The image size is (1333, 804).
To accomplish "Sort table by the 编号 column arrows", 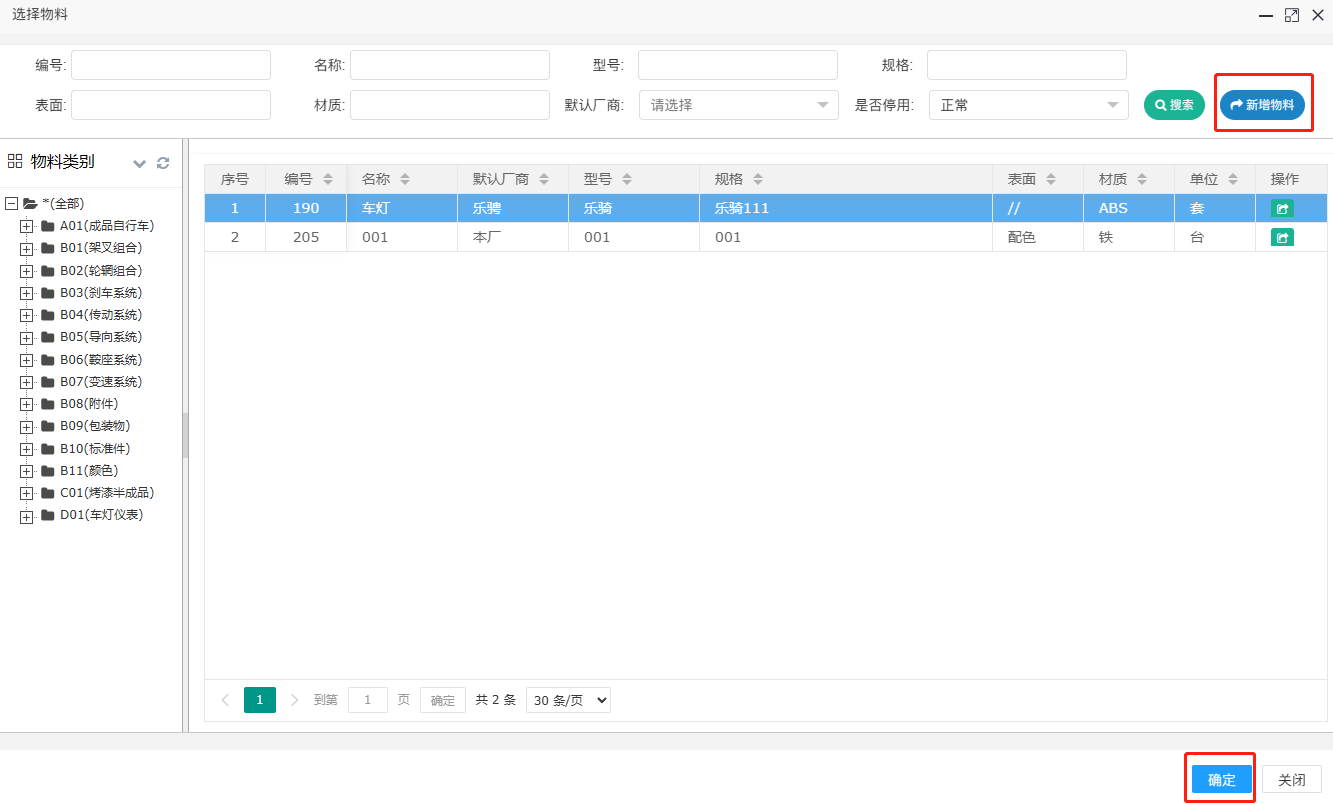I will [328, 180].
